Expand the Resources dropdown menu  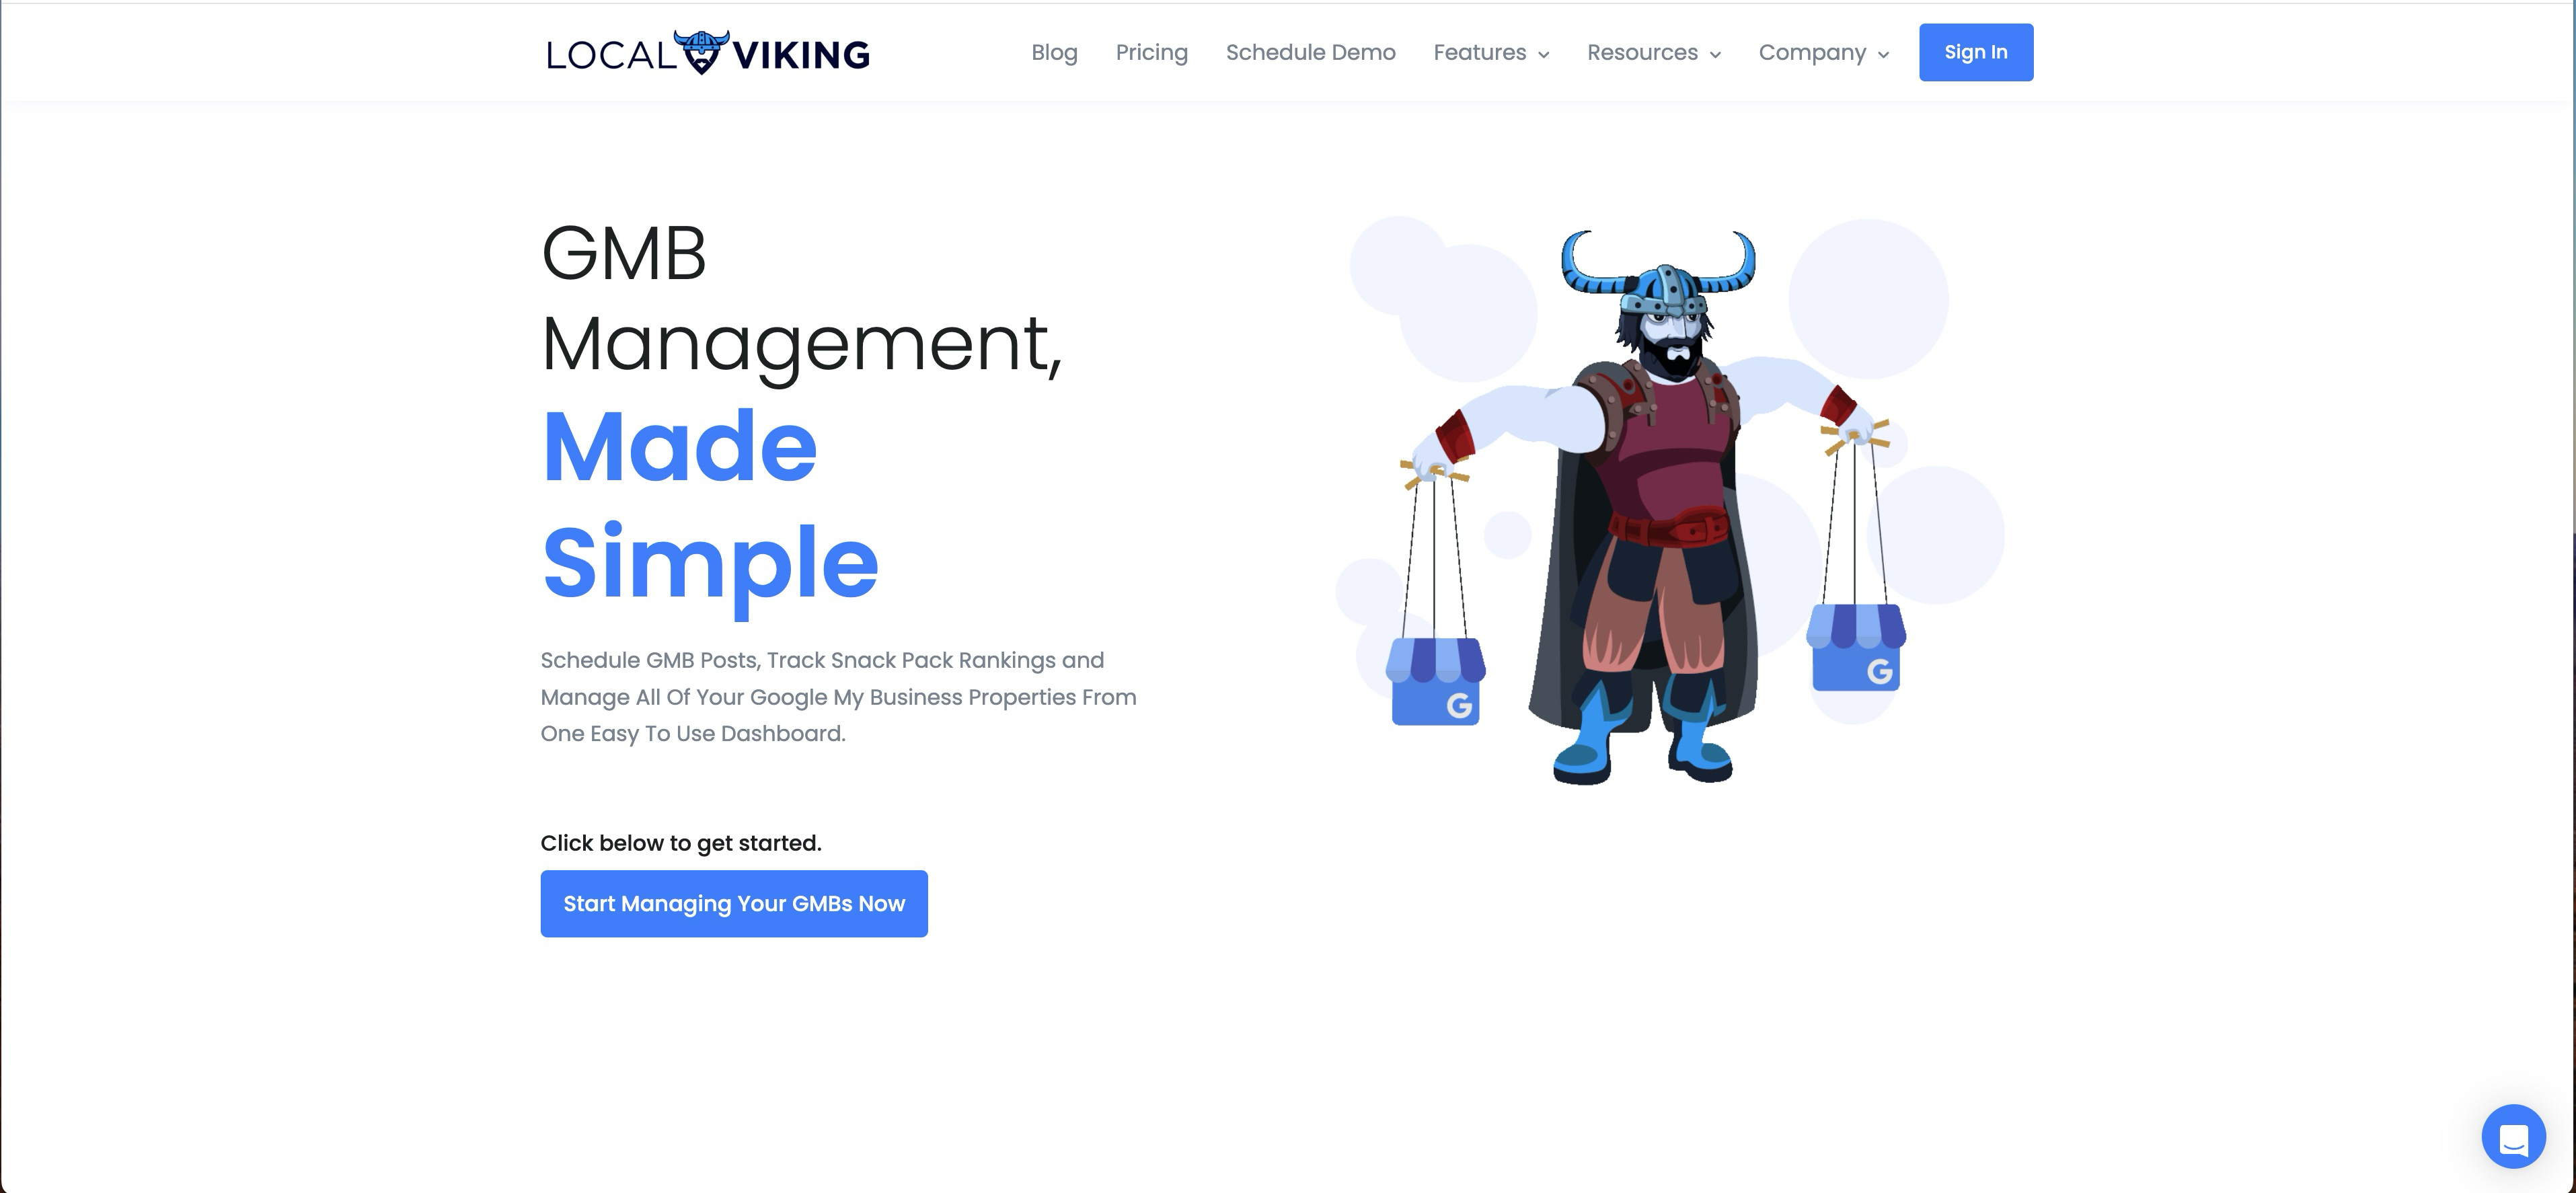[1654, 52]
